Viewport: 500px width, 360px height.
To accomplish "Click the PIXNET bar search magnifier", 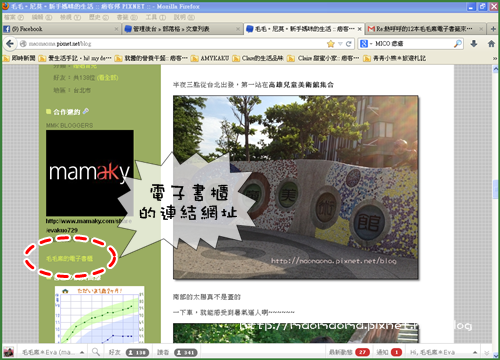I will [96, 352].
